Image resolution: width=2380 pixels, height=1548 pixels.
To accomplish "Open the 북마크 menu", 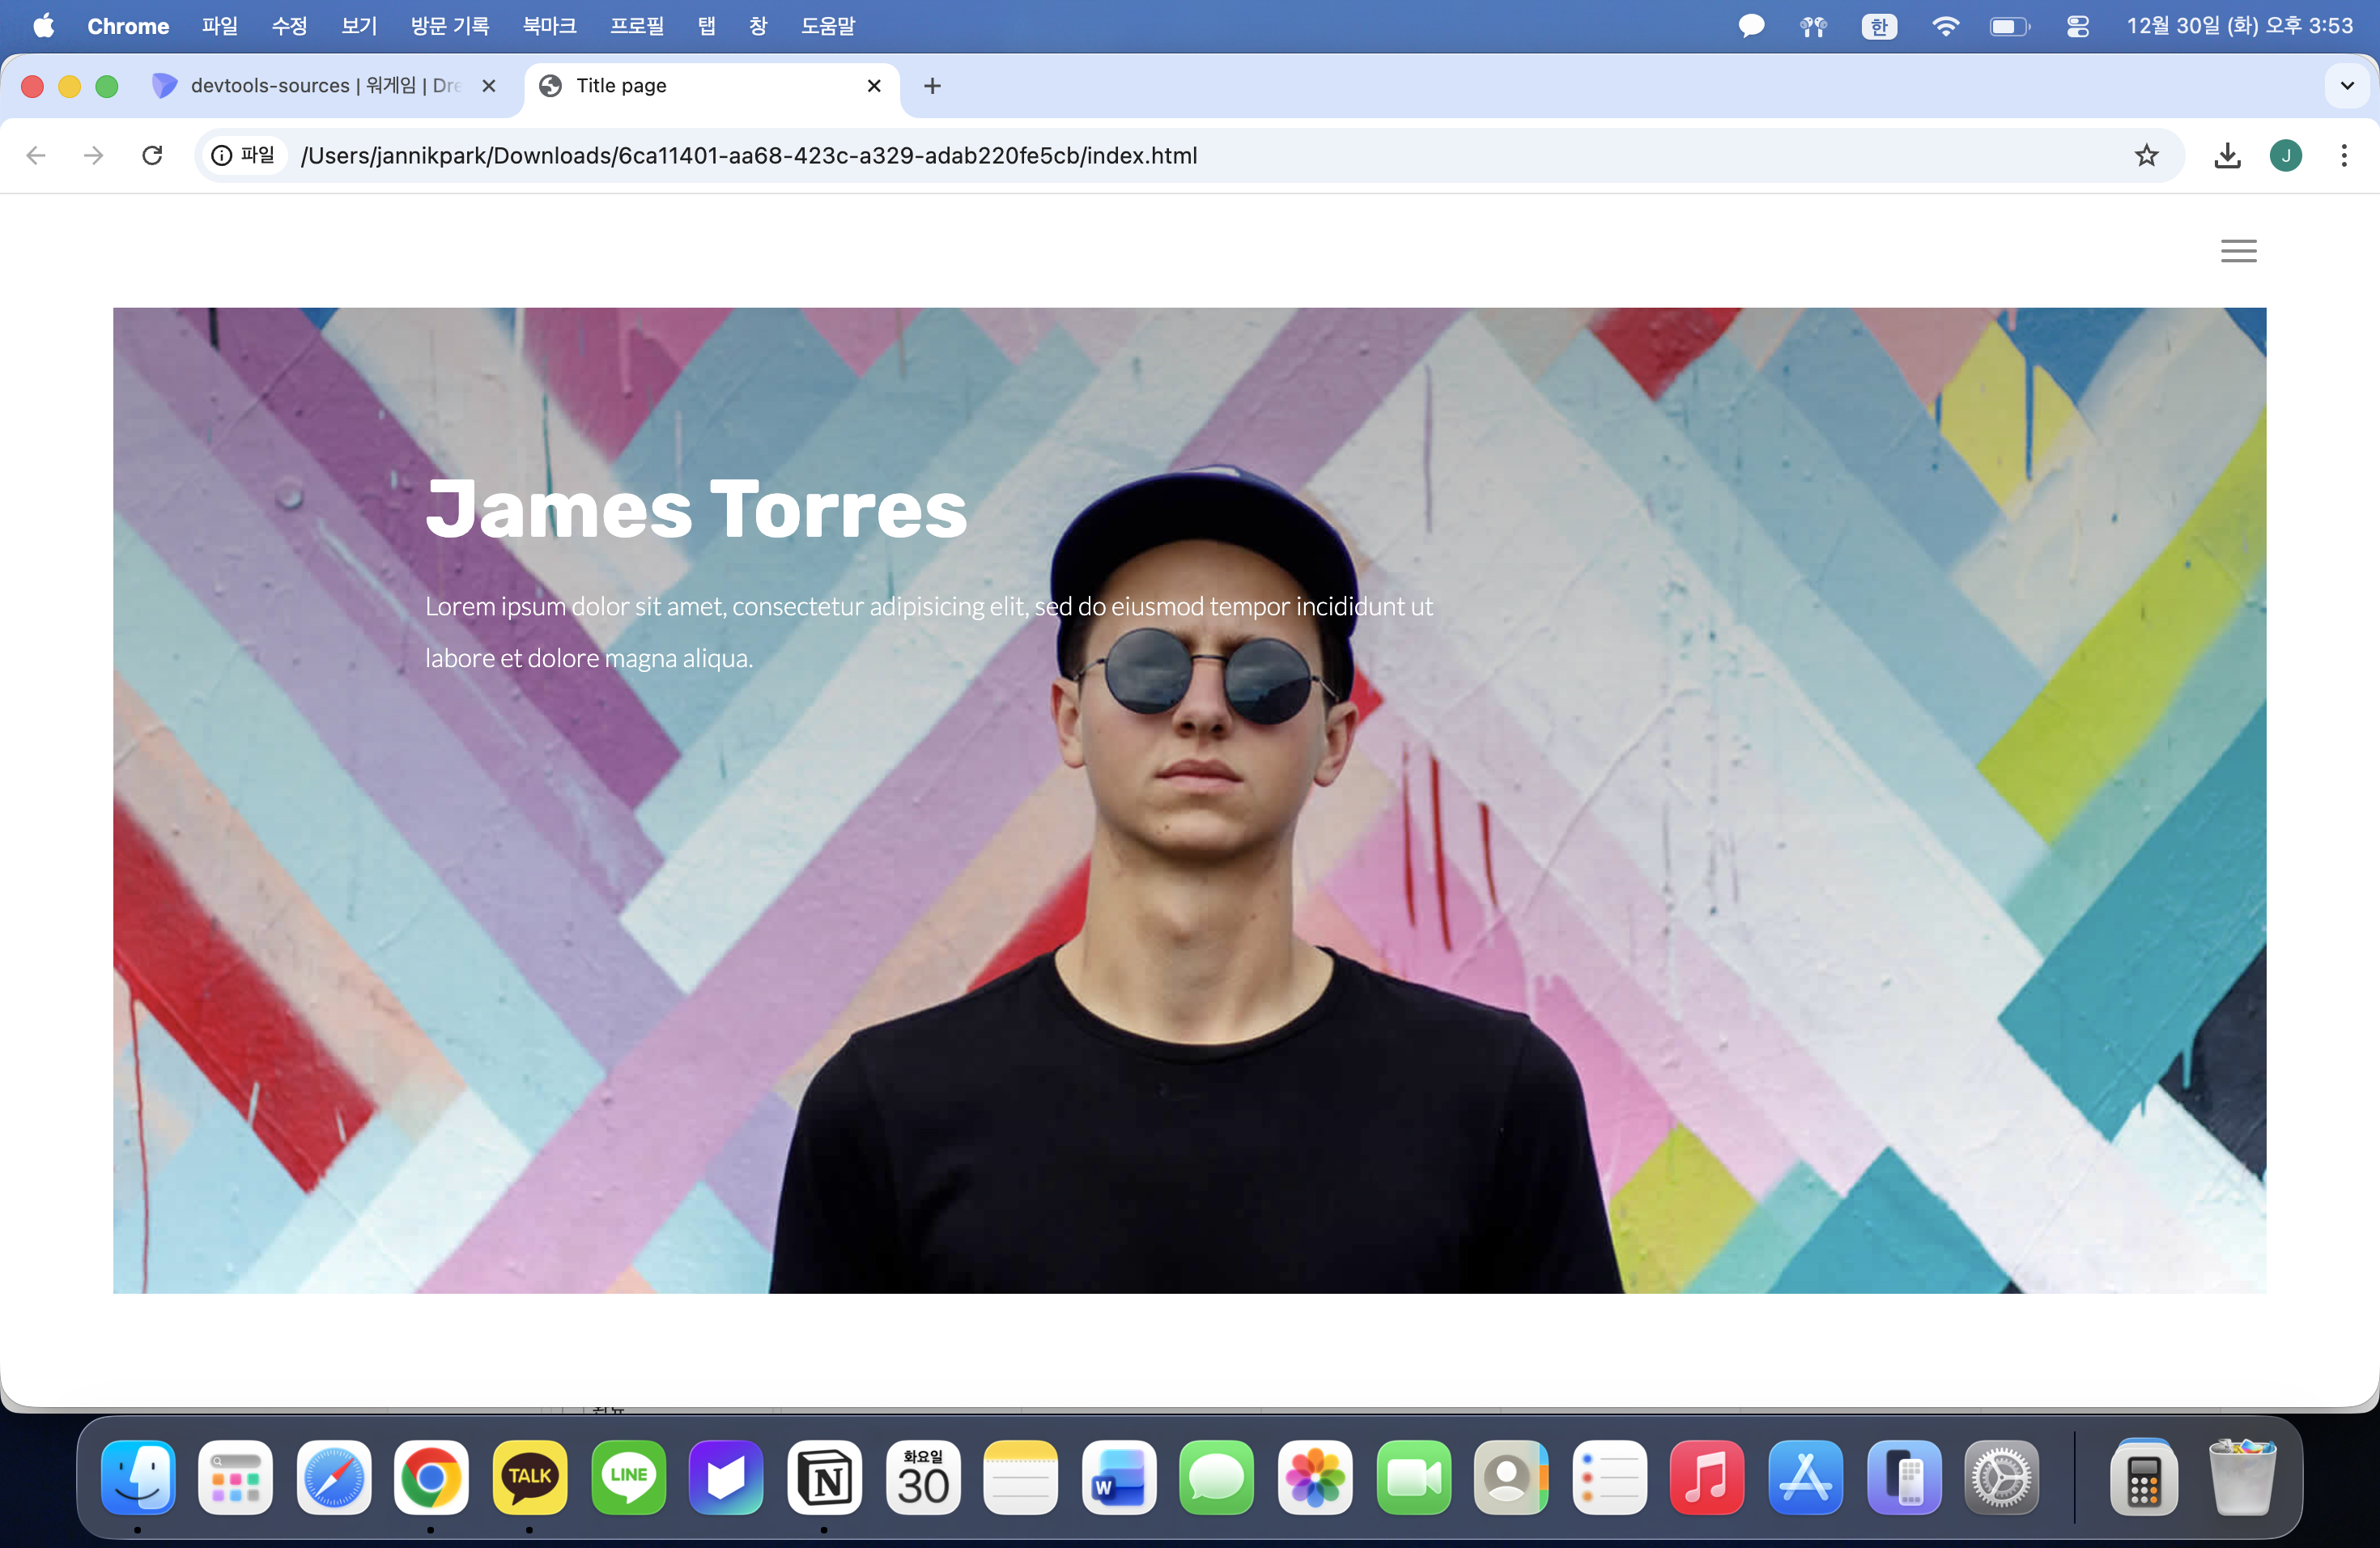I will [549, 26].
